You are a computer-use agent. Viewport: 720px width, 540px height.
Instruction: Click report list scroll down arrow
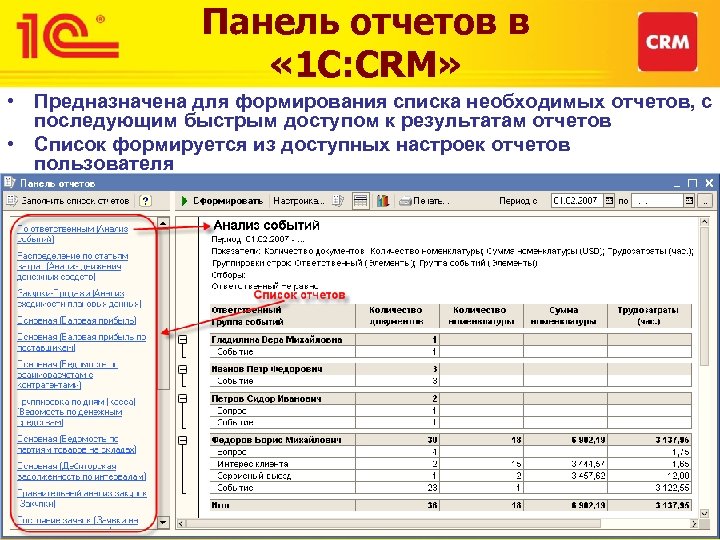pyautogui.click(x=163, y=522)
